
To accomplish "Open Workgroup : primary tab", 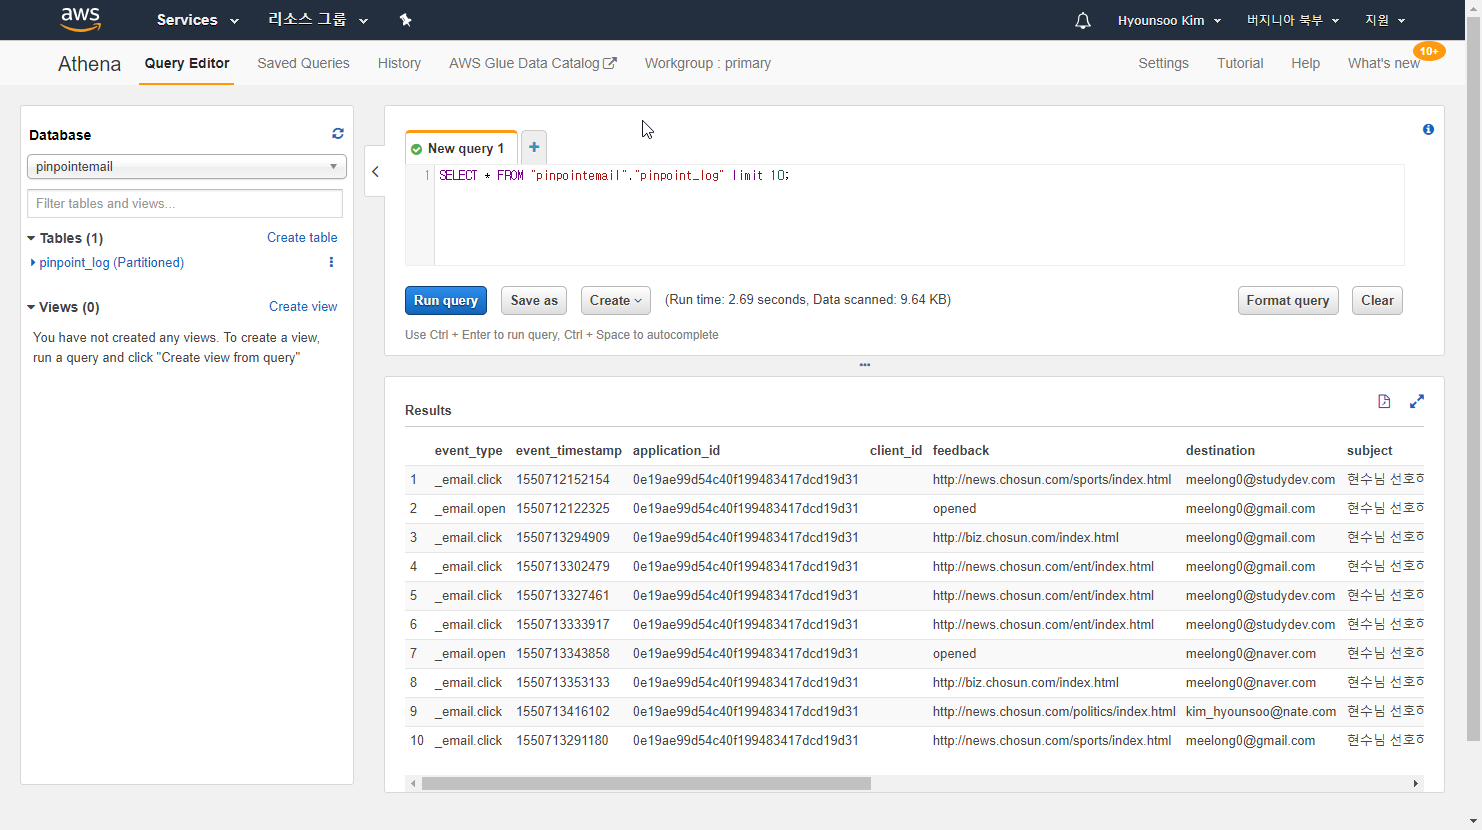I will tap(708, 63).
